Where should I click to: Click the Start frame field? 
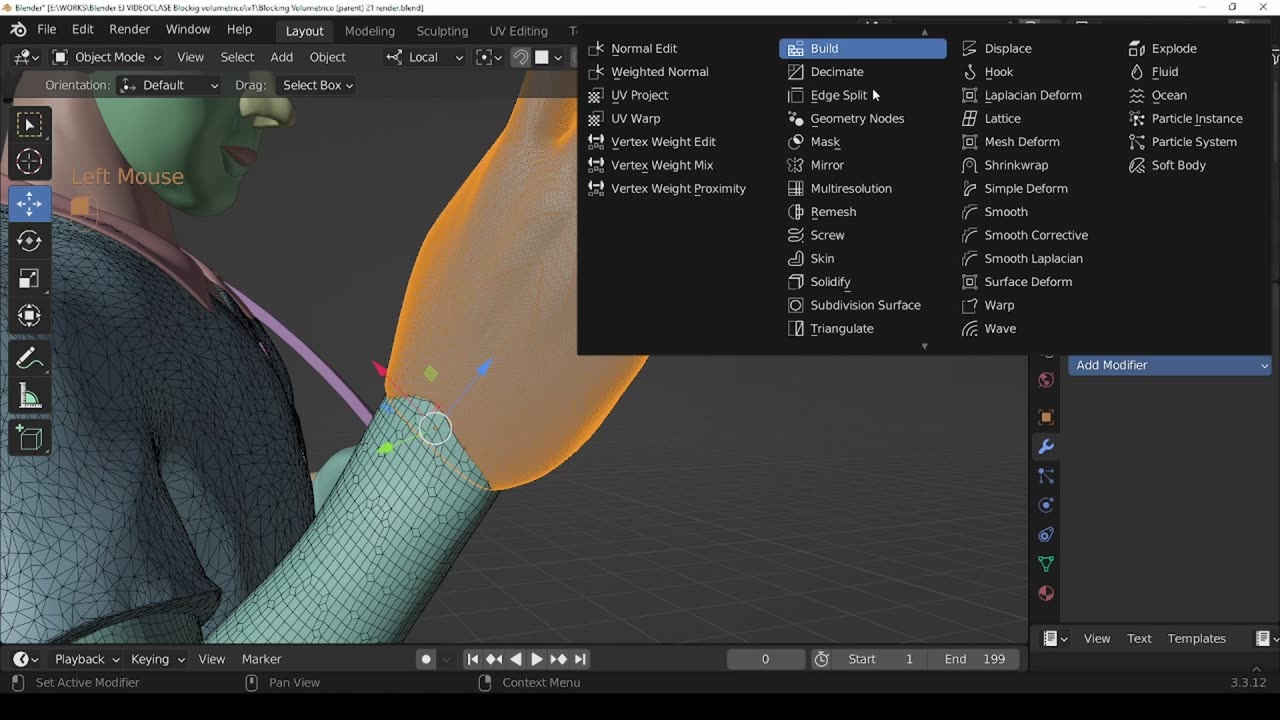coord(883,659)
